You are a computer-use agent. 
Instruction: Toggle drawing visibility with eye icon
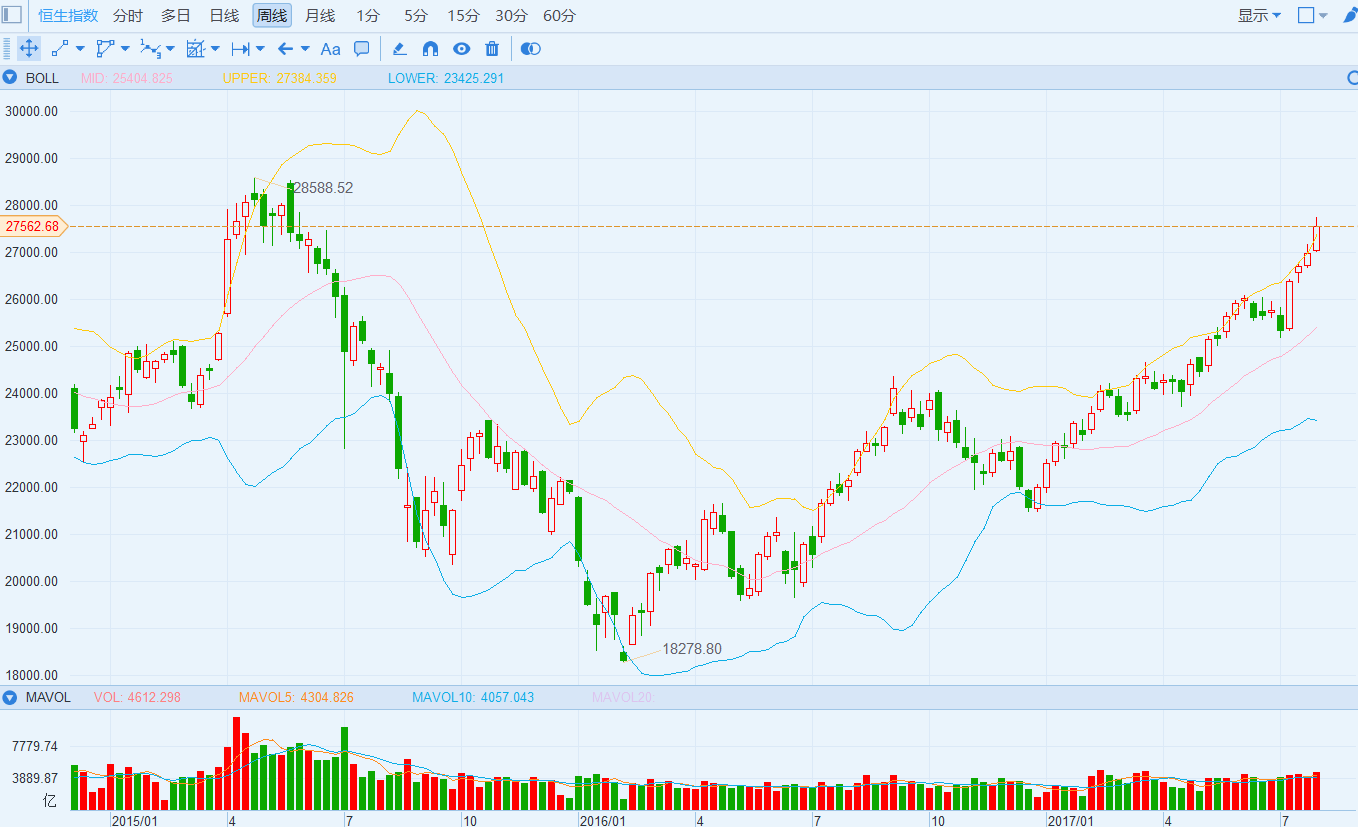click(461, 48)
